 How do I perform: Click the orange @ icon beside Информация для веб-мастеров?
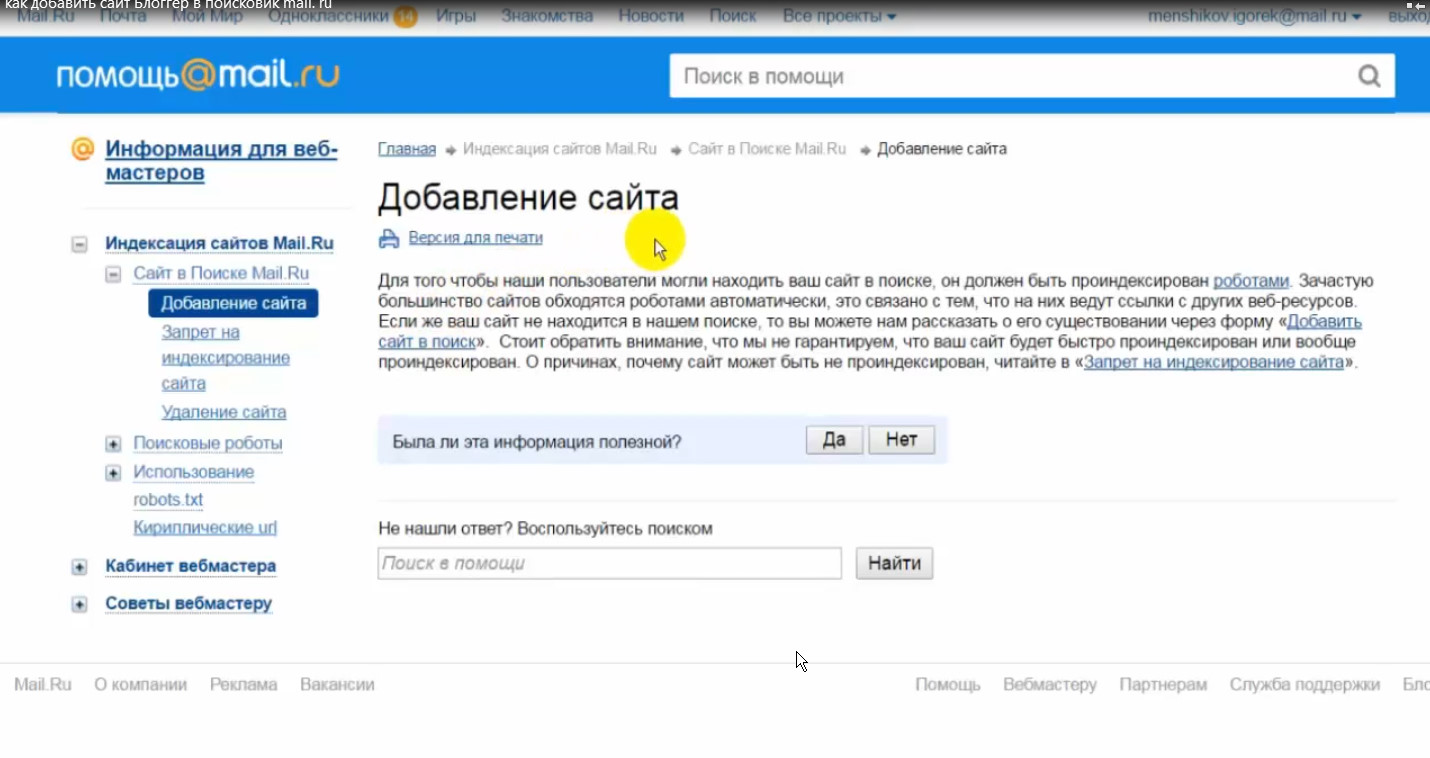(x=83, y=150)
